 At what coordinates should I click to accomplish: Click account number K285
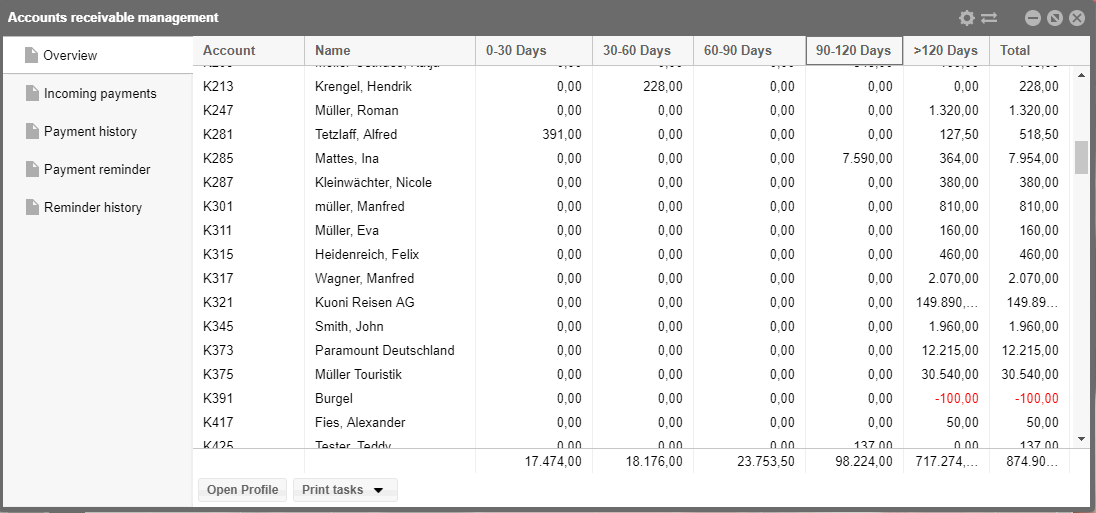(218, 159)
